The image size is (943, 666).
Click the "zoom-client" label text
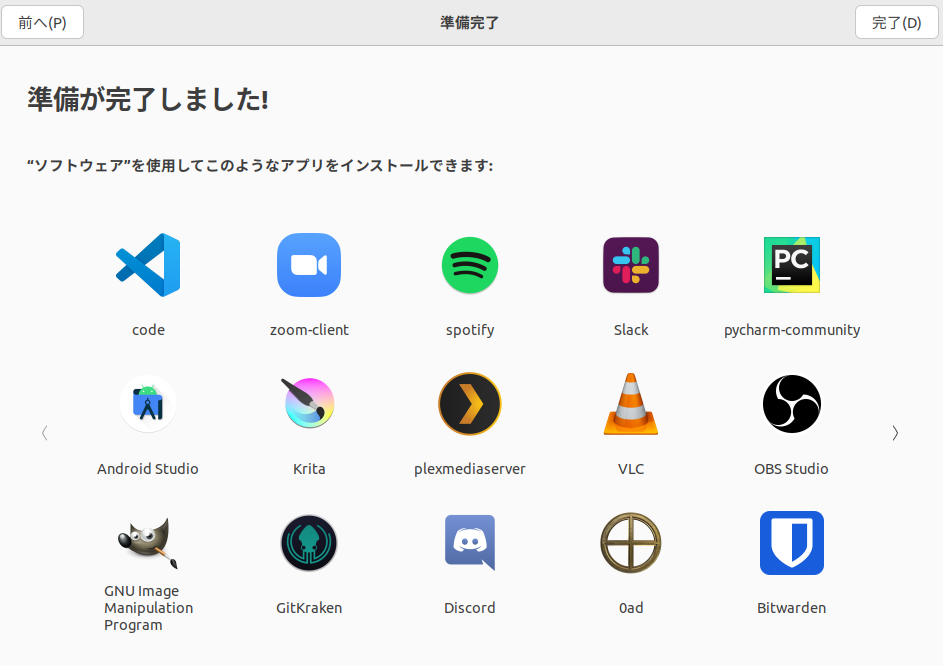(309, 330)
